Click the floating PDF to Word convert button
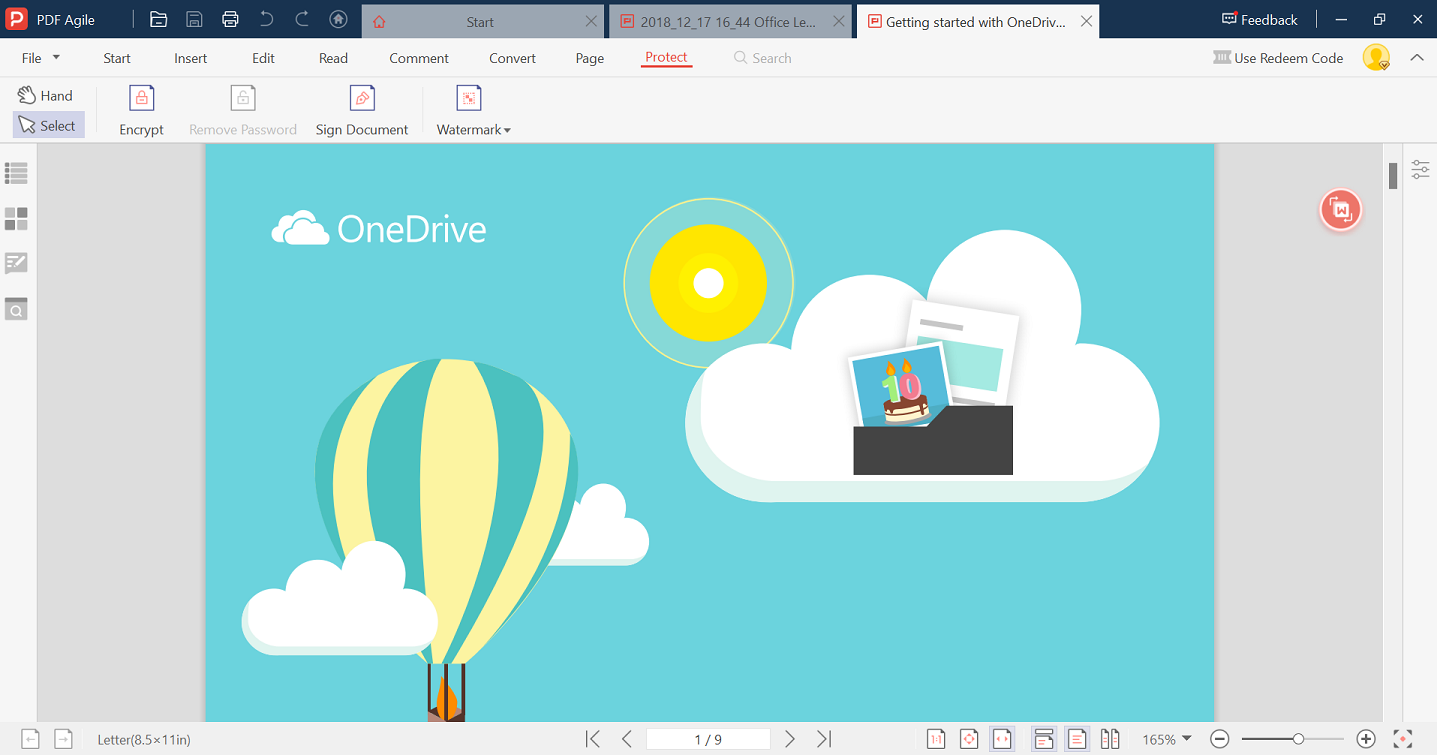Image resolution: width=1437 pixels, height=755 pixels. coord(1341,210)
